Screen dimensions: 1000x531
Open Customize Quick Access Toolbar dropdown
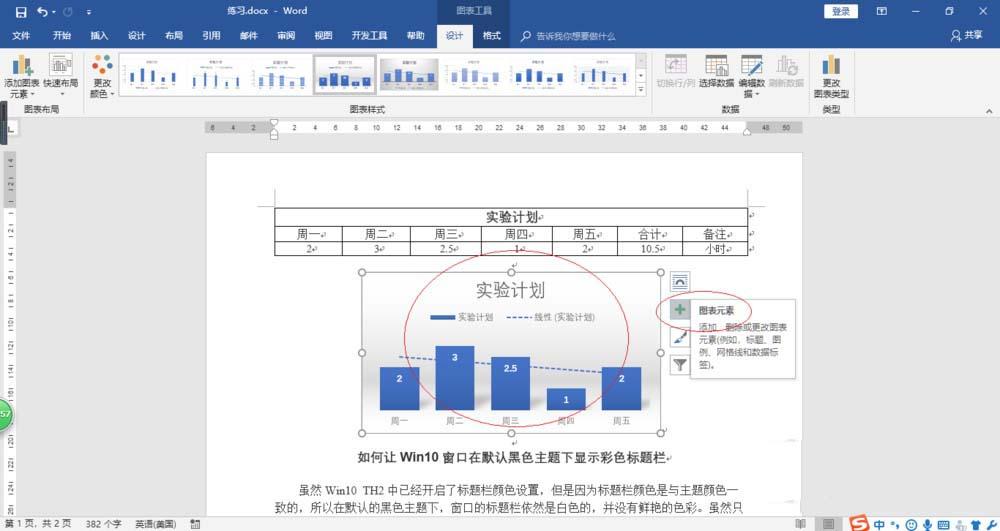pos(89,12)
